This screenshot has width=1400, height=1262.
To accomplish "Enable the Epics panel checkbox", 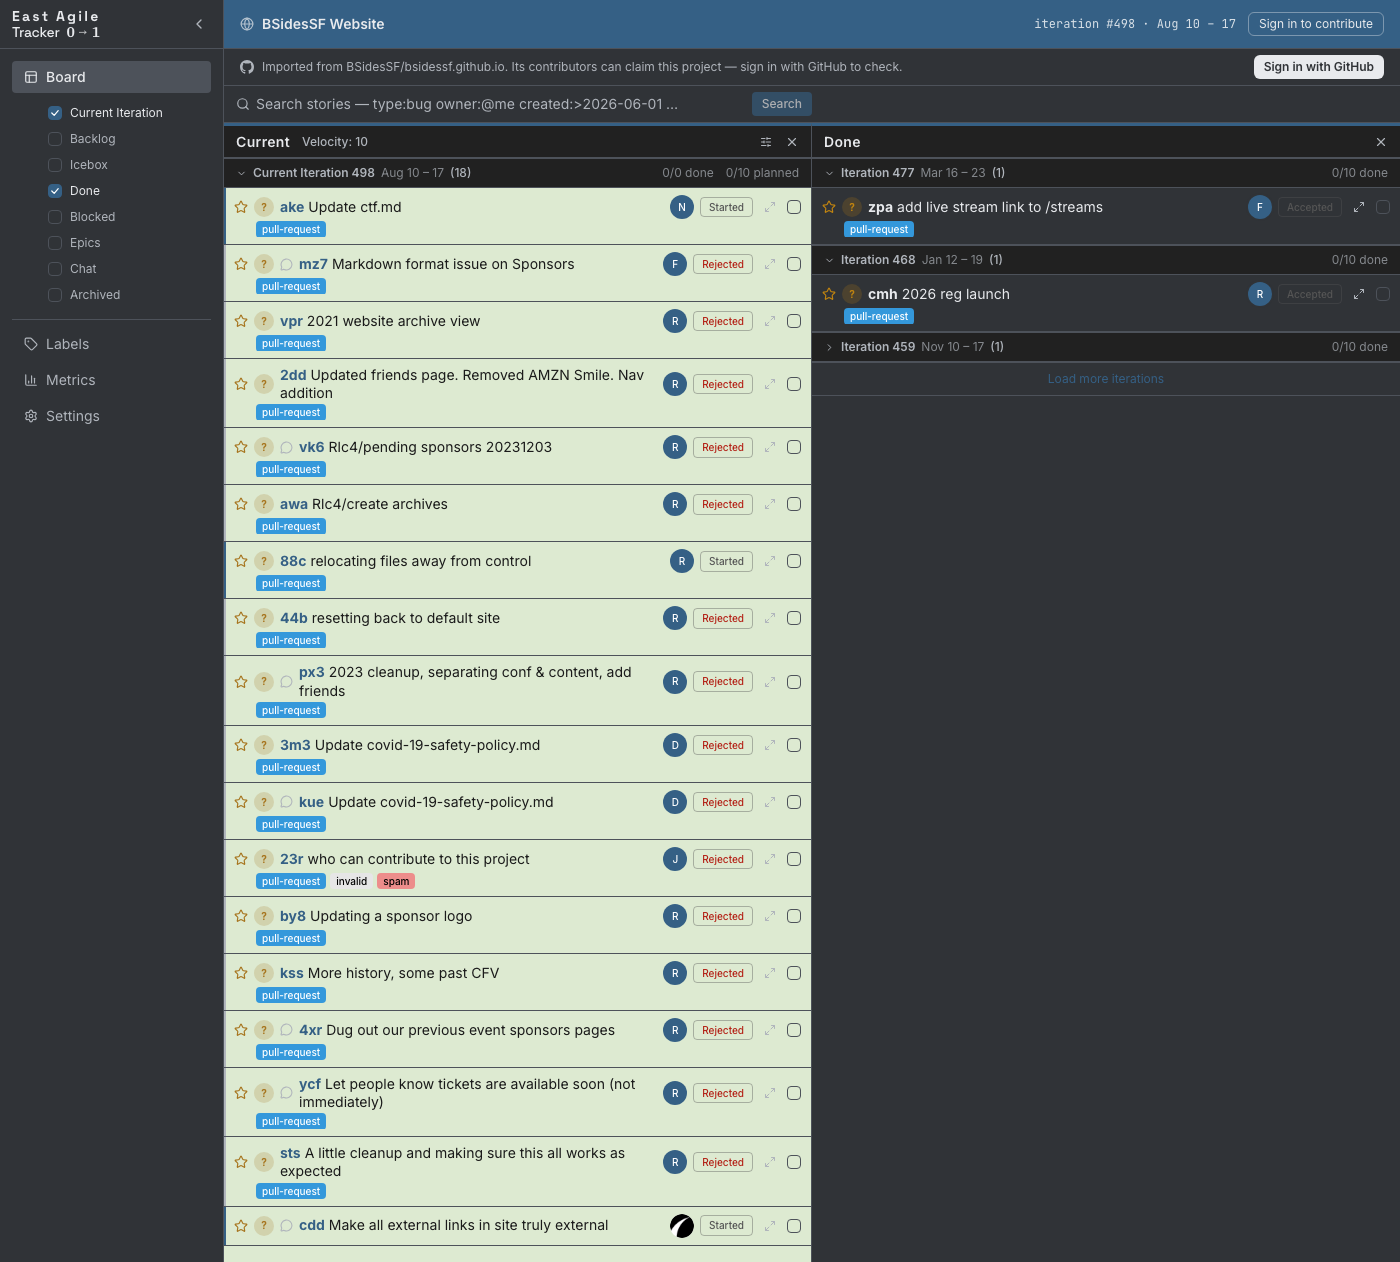I will click(x=55, y=243).
